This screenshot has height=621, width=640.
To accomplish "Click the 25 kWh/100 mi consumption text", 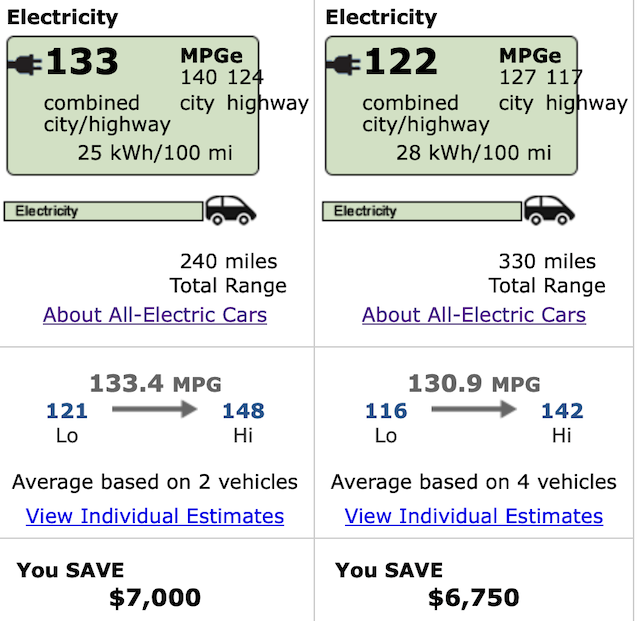I will pyautogui.click(x=155, y=153).
